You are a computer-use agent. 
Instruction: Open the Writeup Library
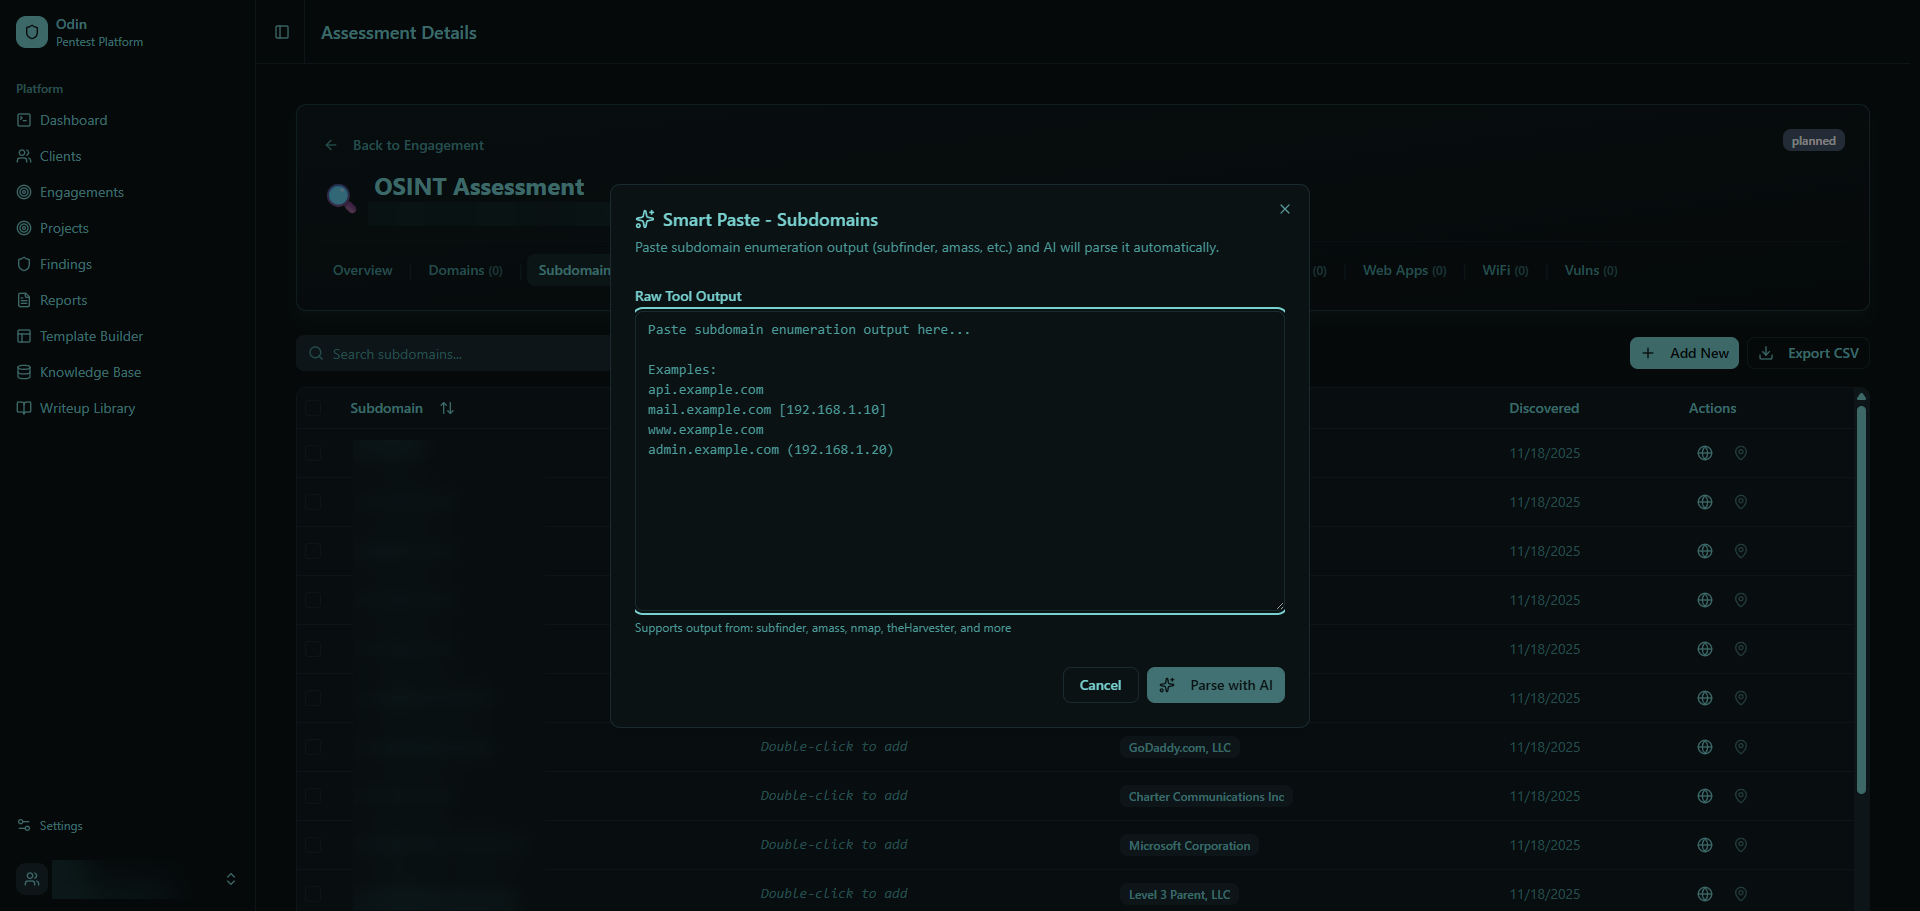pos(87,408)
